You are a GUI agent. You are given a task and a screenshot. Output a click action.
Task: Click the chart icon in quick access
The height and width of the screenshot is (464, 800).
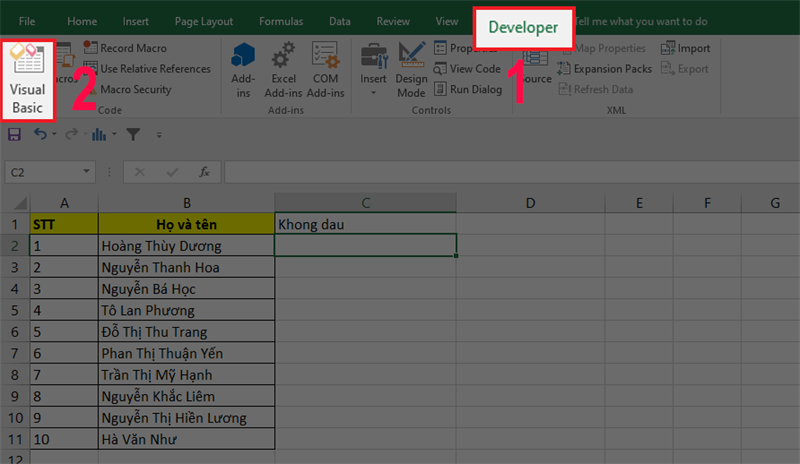[x=99, y=134]
